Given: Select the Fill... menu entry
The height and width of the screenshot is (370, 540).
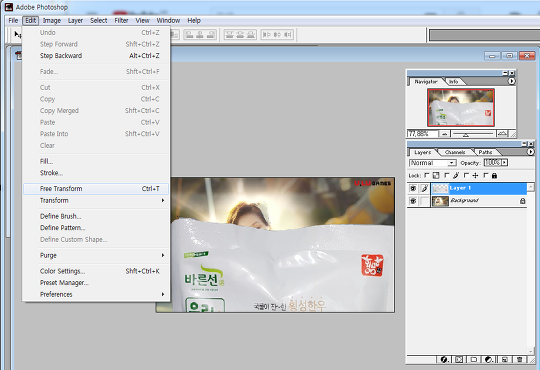Looking at the screenshot, I should pyautogui.click(x=96, y=161).
